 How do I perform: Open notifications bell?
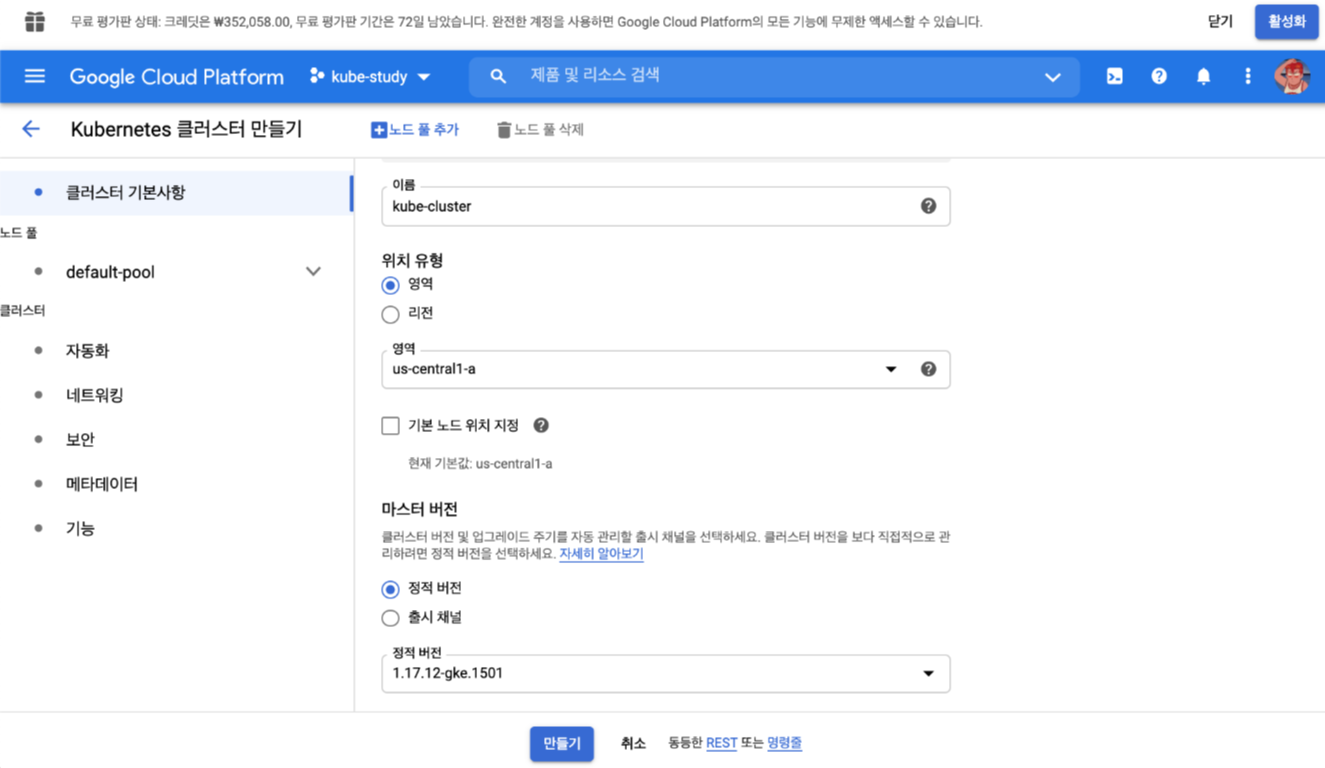click(1203, 76)
